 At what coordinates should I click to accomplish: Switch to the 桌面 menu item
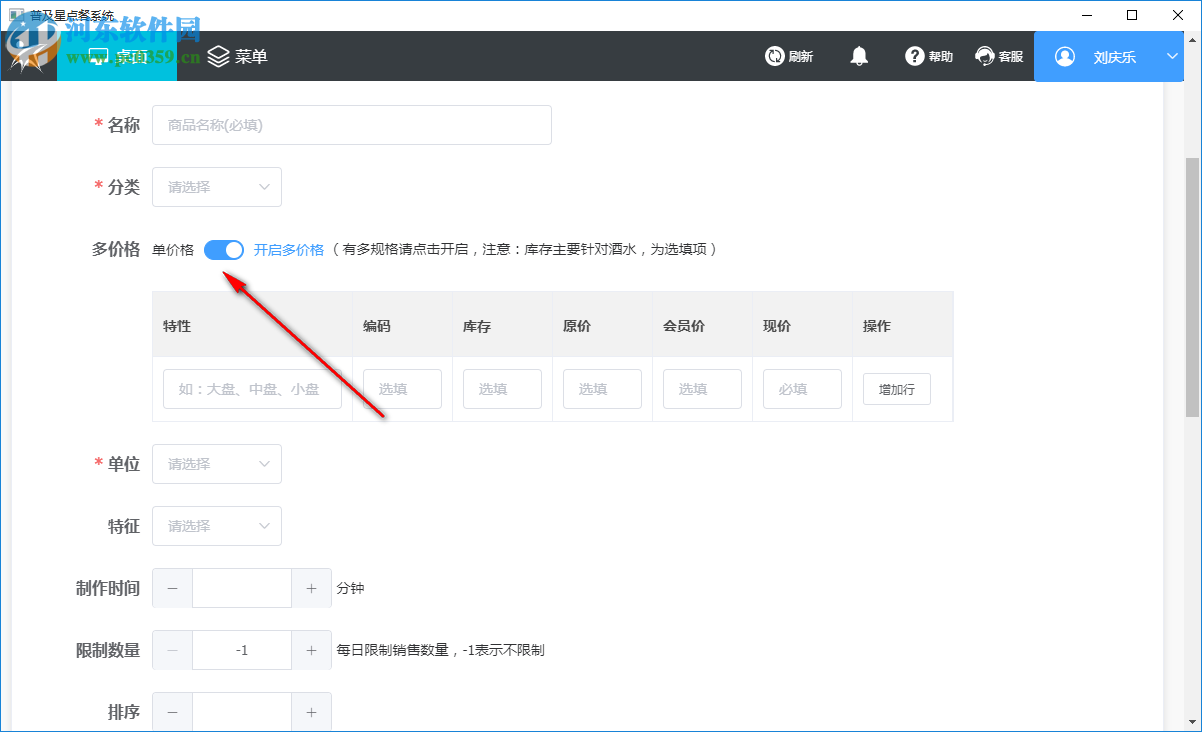130,56
